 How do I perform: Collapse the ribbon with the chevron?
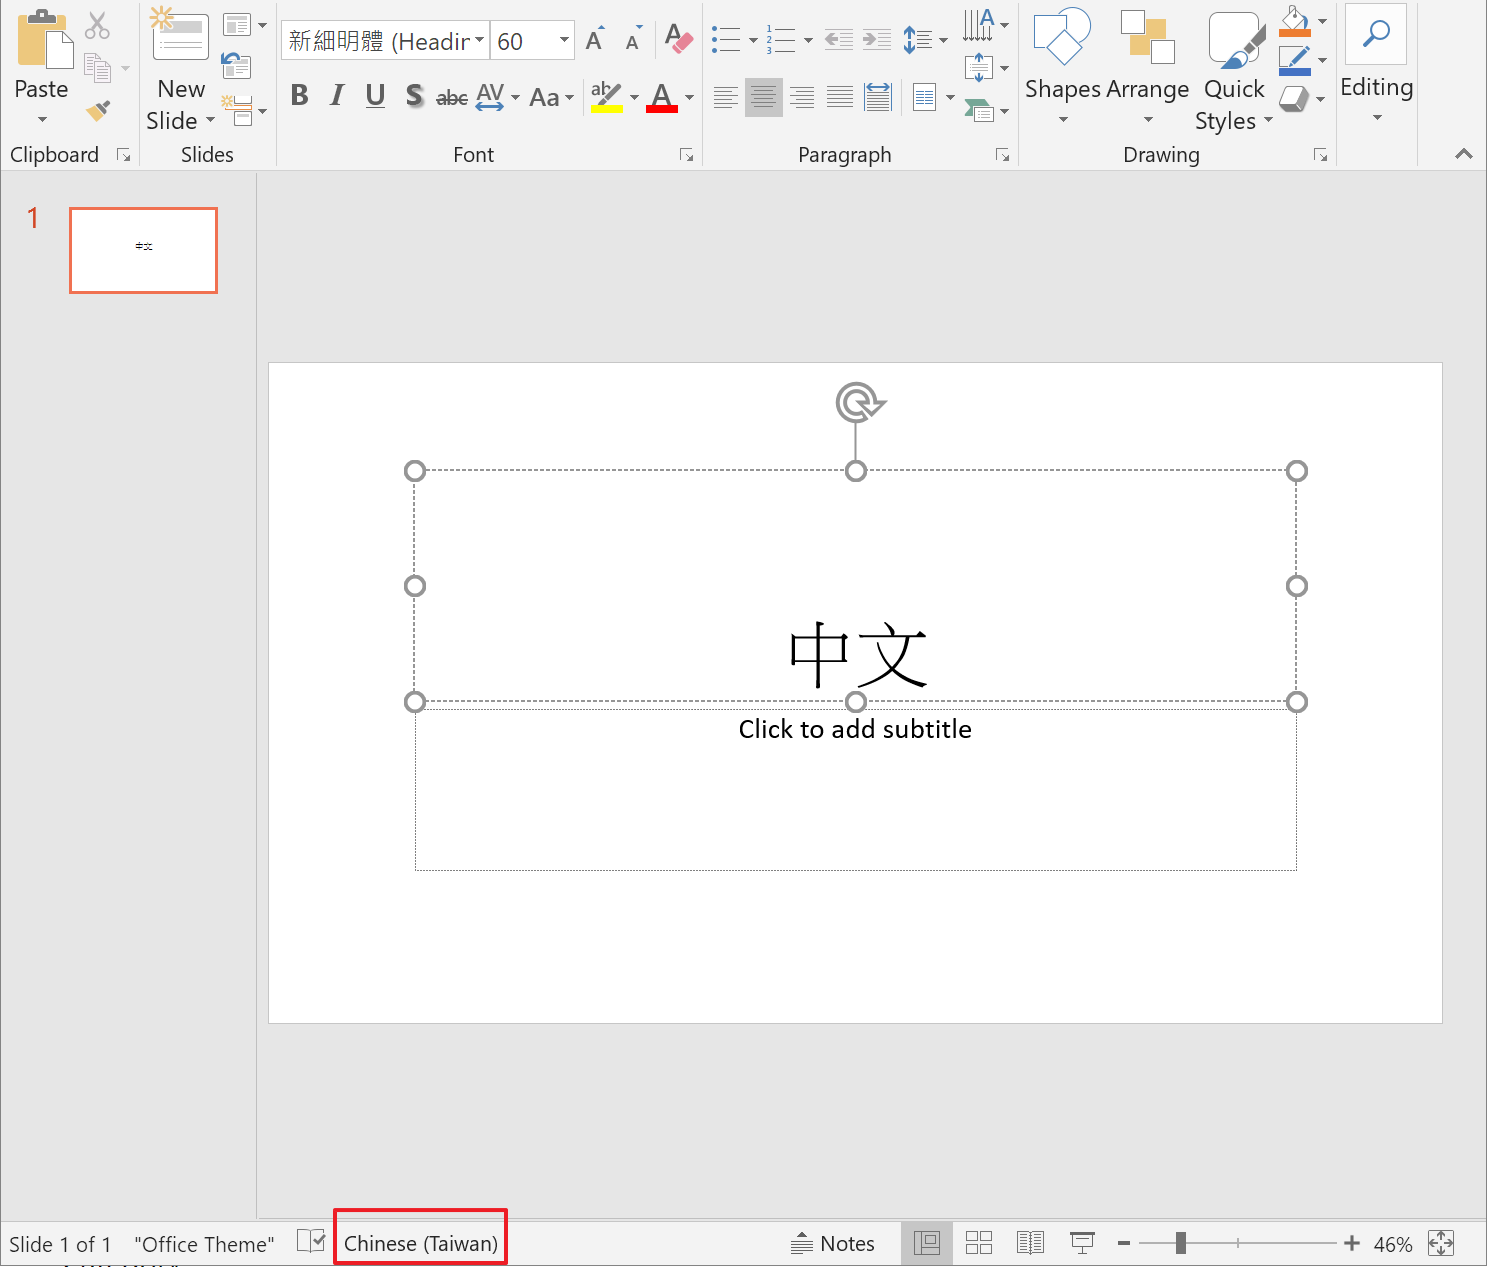tap(1464, 154)
